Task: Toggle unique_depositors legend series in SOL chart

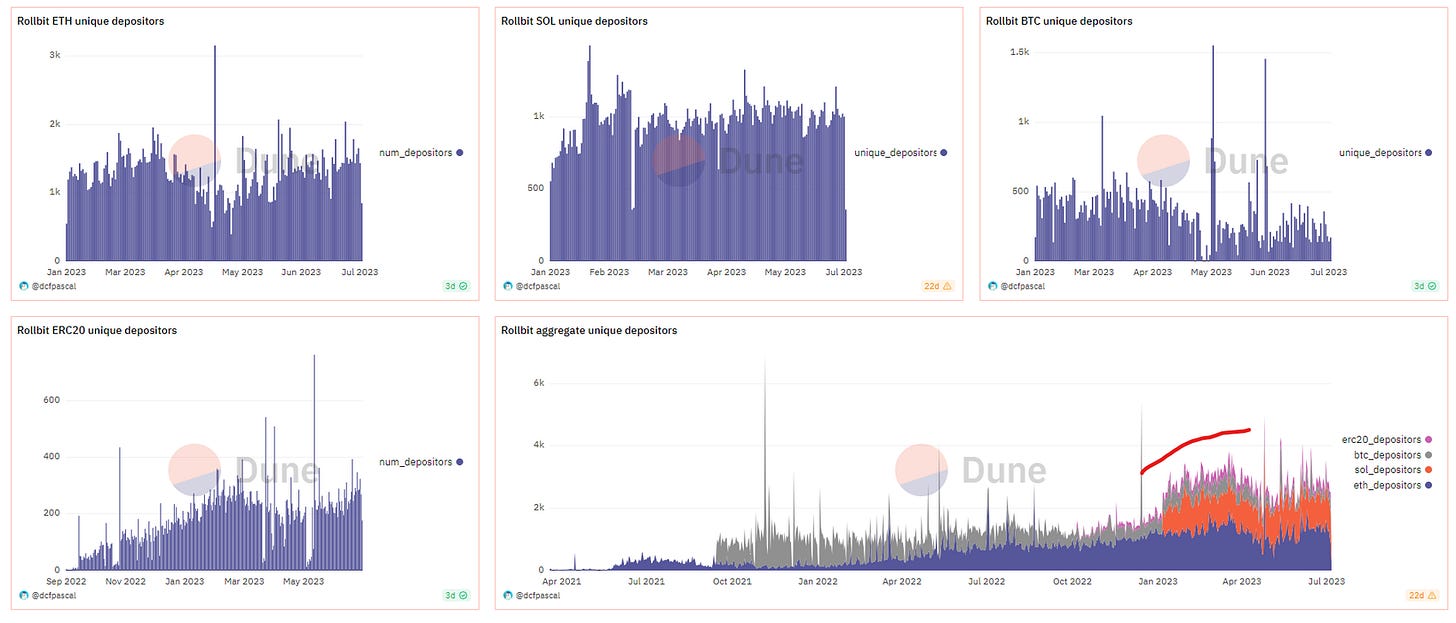Action: tap(900, 153)
